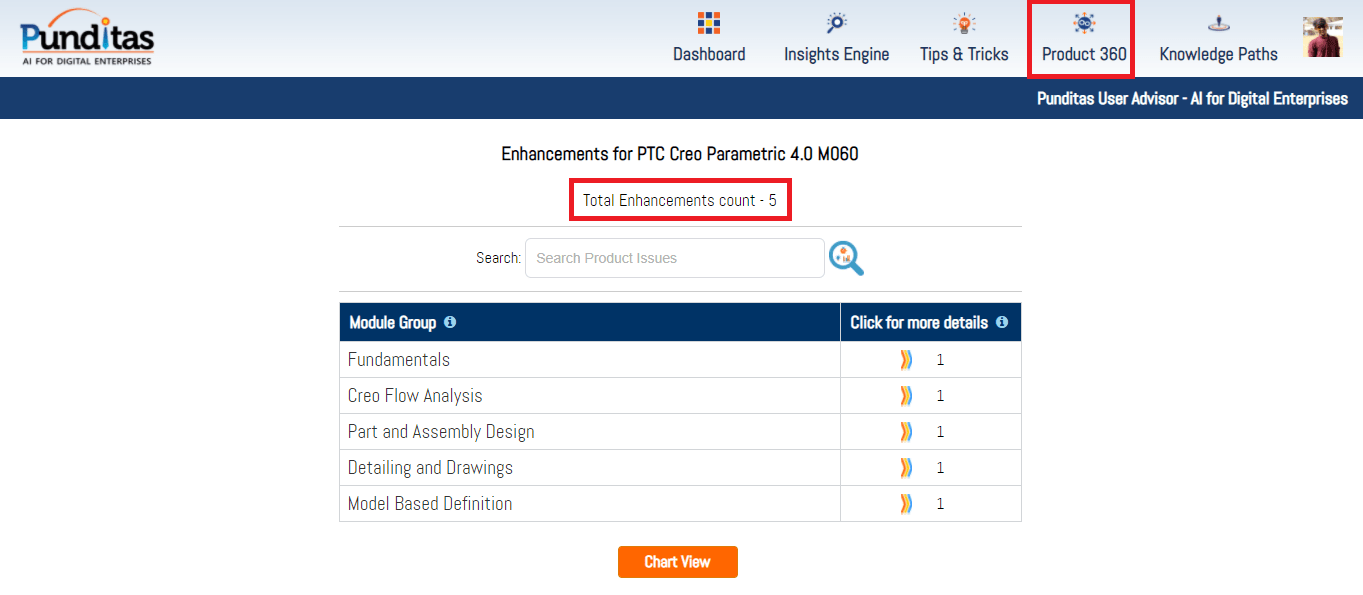Click the Product 360 icon

(1083, 23)
